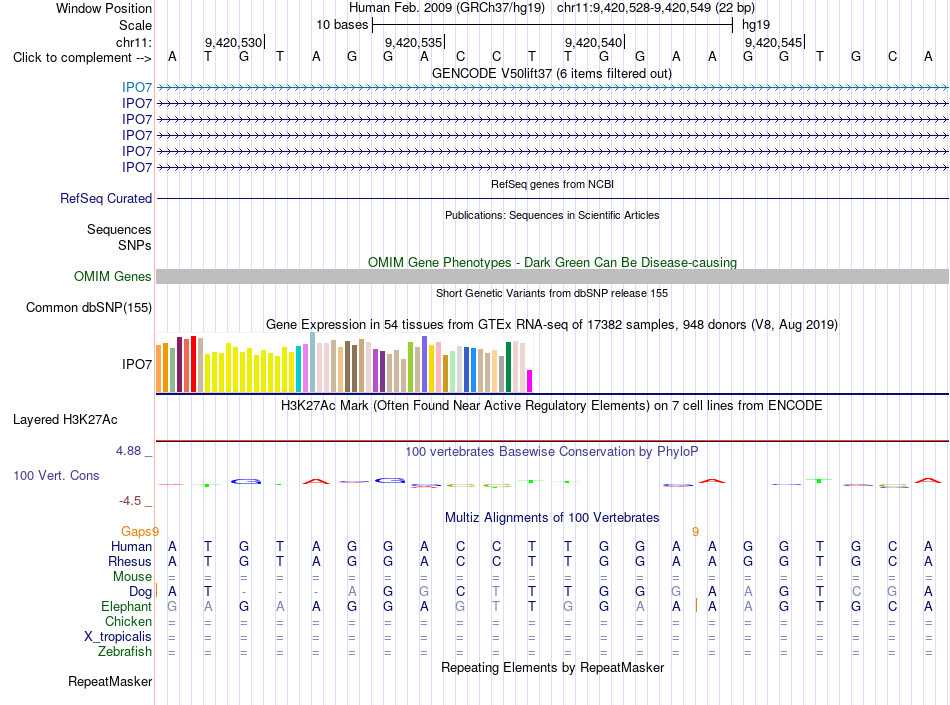The height and width of the screenshot is (705, 950).
Task: Open the 'OMIM Gene Phenotypes' track title
Action: coord(552,262)
